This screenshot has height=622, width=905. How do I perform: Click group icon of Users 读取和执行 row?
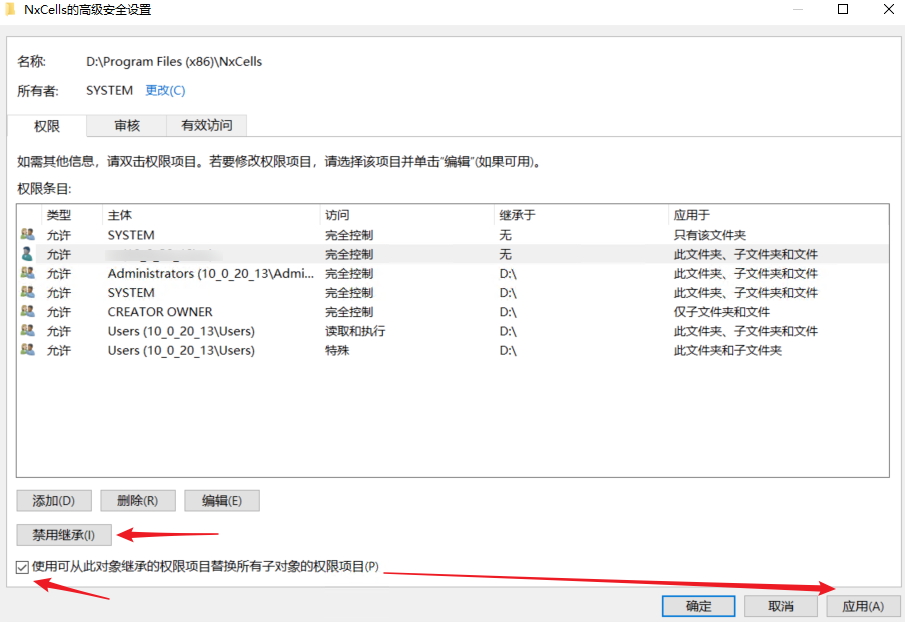pos(27,331)
